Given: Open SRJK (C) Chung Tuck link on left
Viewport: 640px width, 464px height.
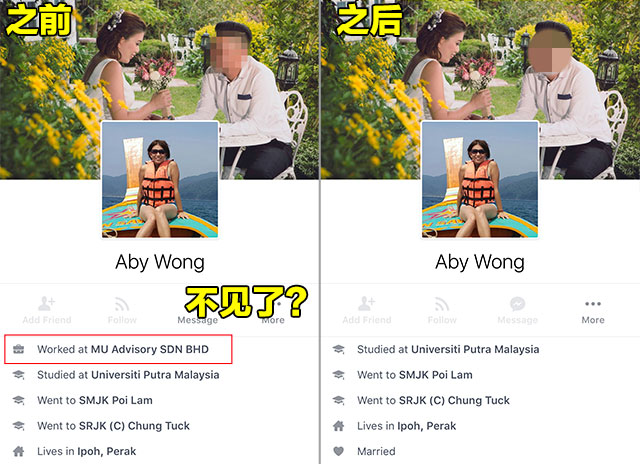Looking at the screenshot, I should coord(134,426).
